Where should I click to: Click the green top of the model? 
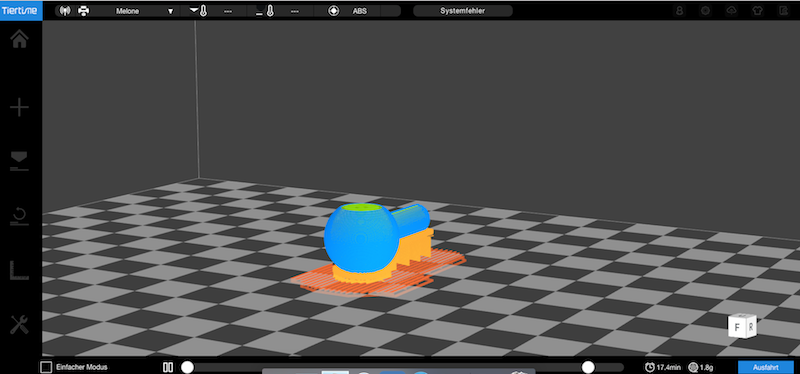tap(363, 208)
